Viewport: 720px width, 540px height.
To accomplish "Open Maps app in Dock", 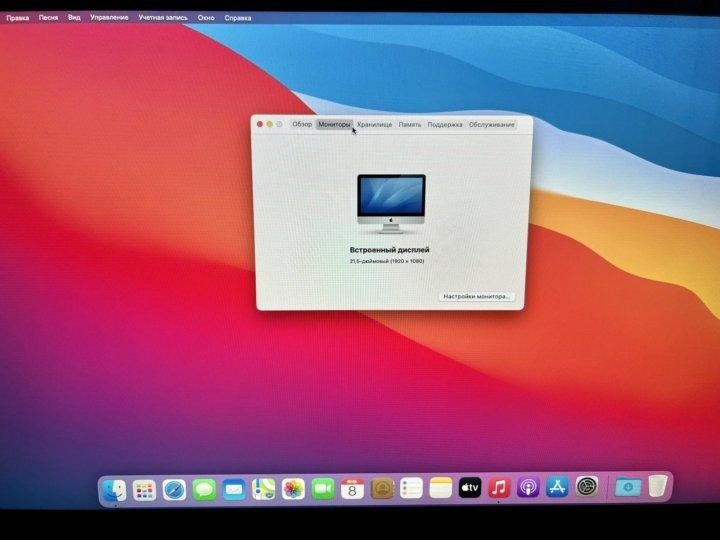I will tap(264, 489).
